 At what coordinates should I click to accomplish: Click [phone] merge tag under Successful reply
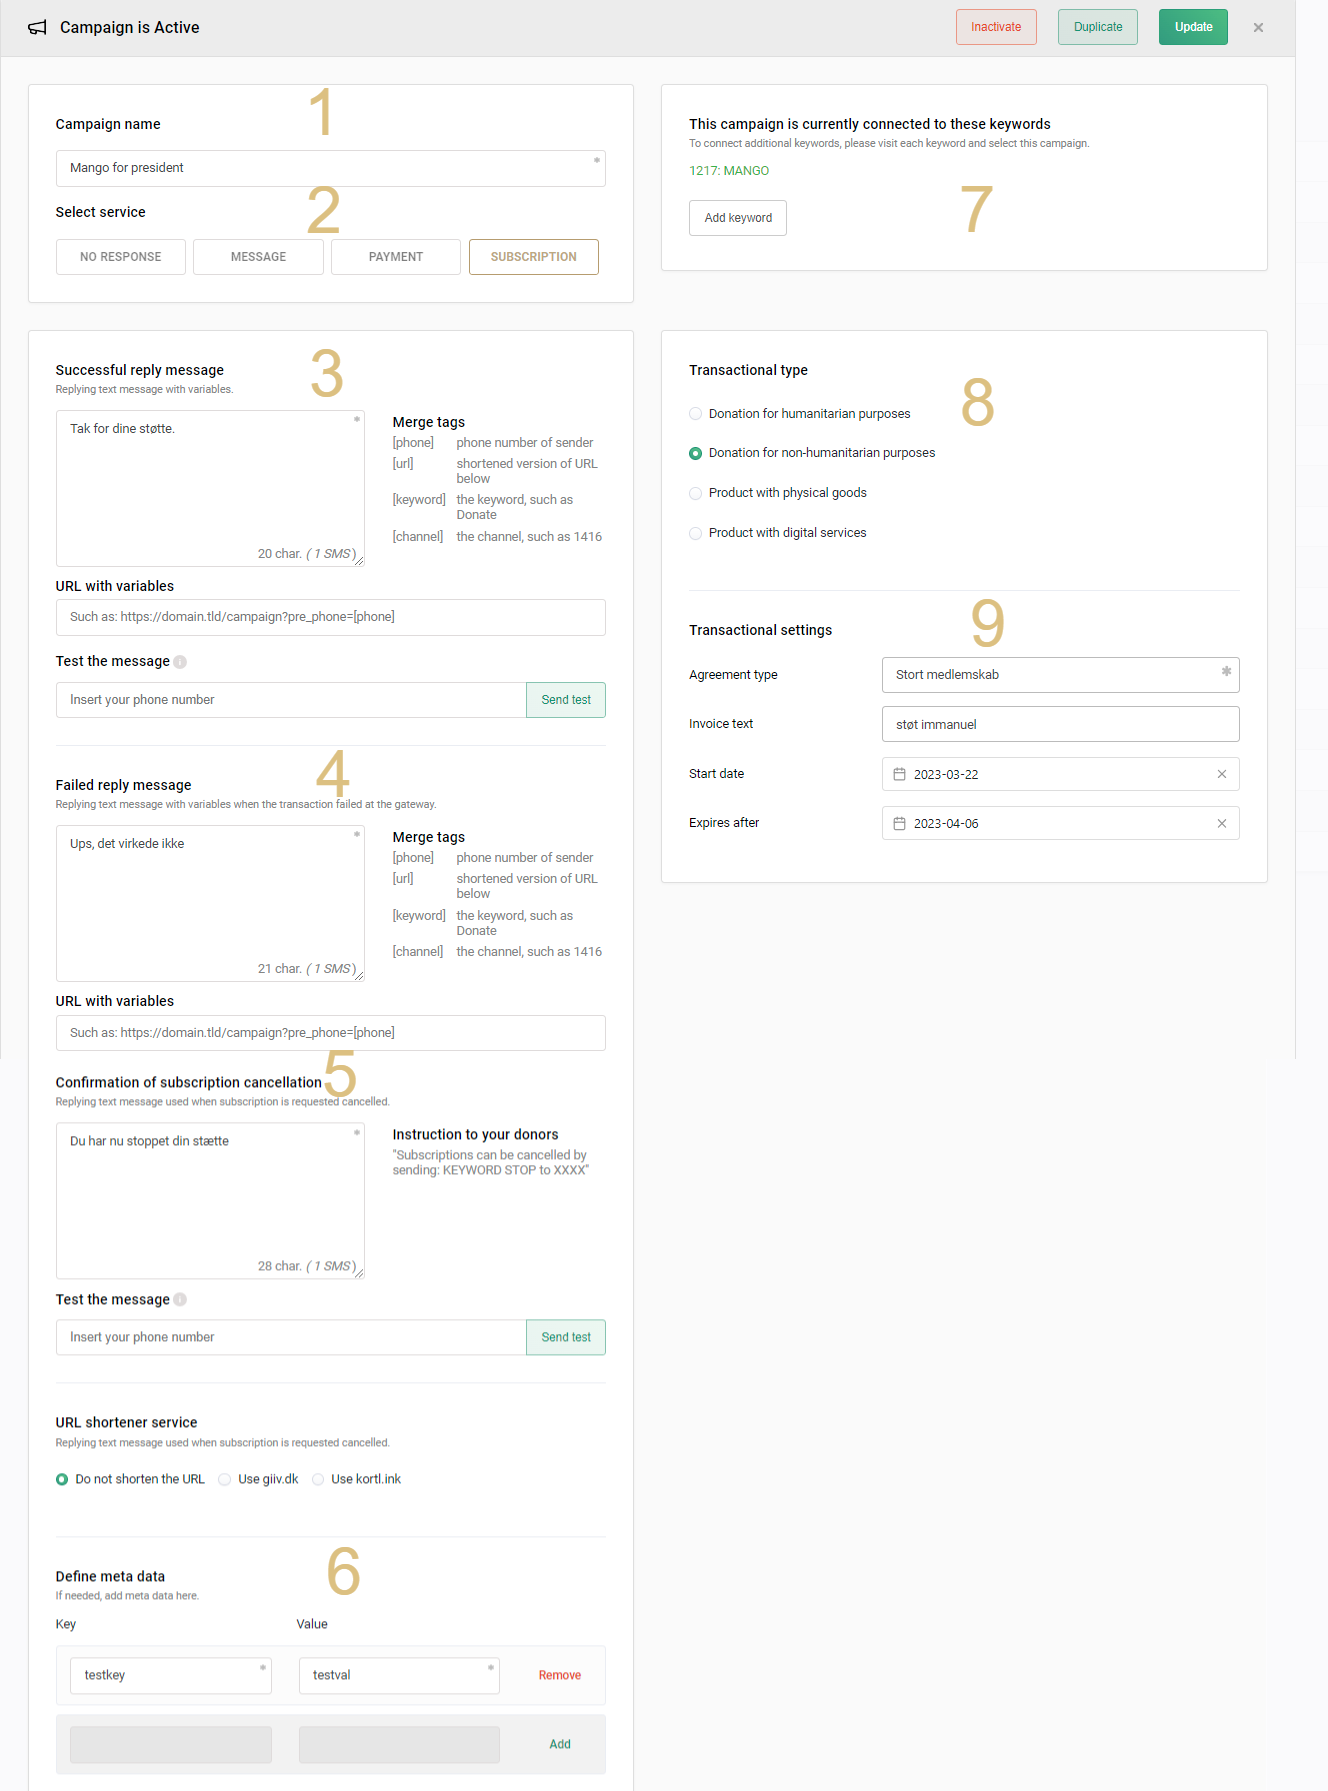point(413,443)
